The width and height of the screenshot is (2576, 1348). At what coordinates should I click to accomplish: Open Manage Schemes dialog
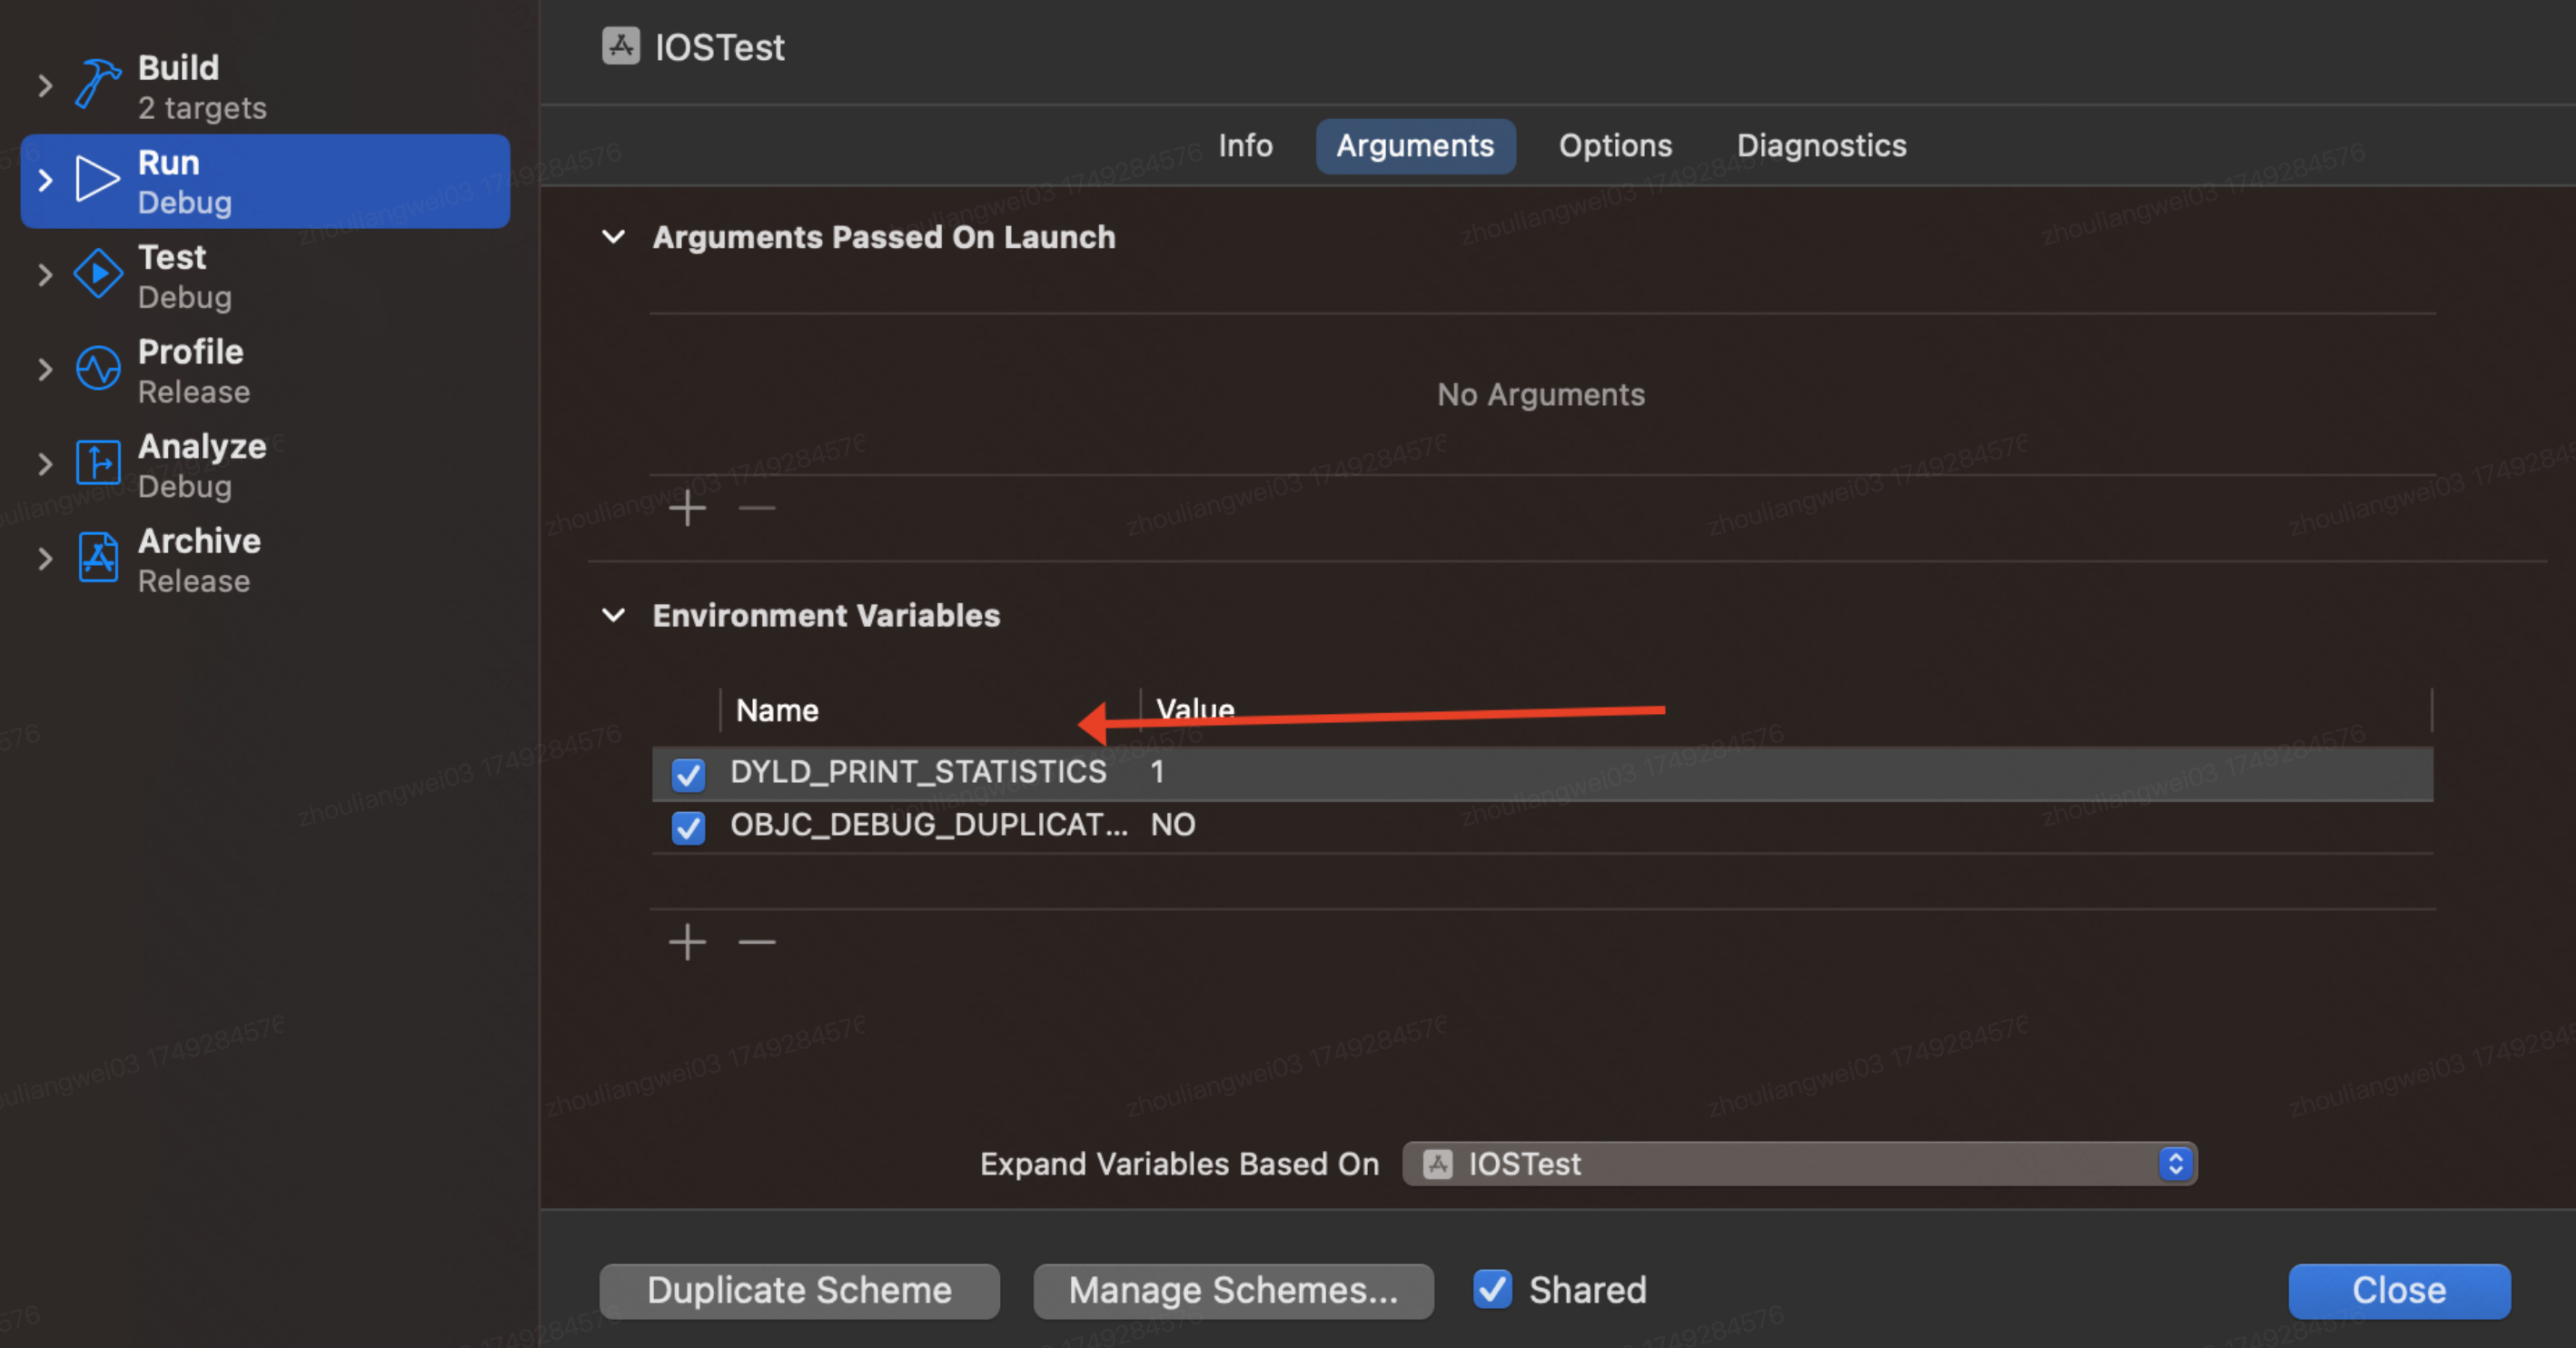[1233, 1291]
